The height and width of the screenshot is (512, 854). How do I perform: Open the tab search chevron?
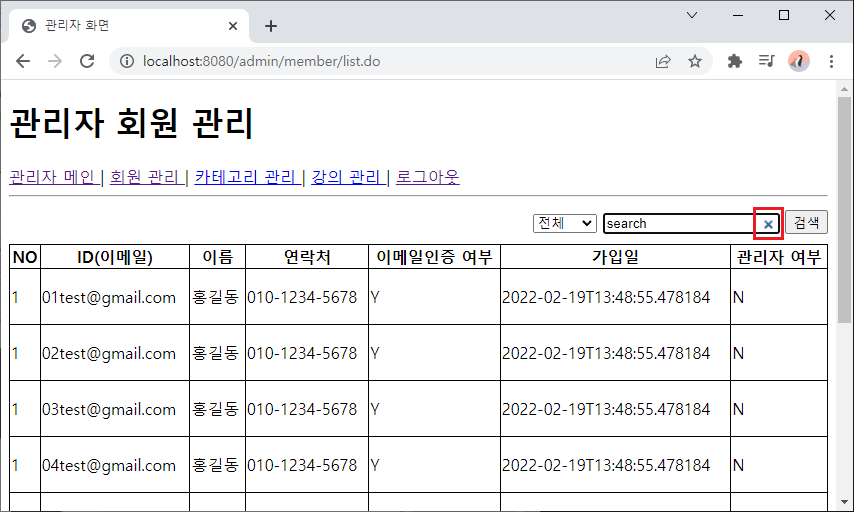pyautogui.click(x=692, y=15)
